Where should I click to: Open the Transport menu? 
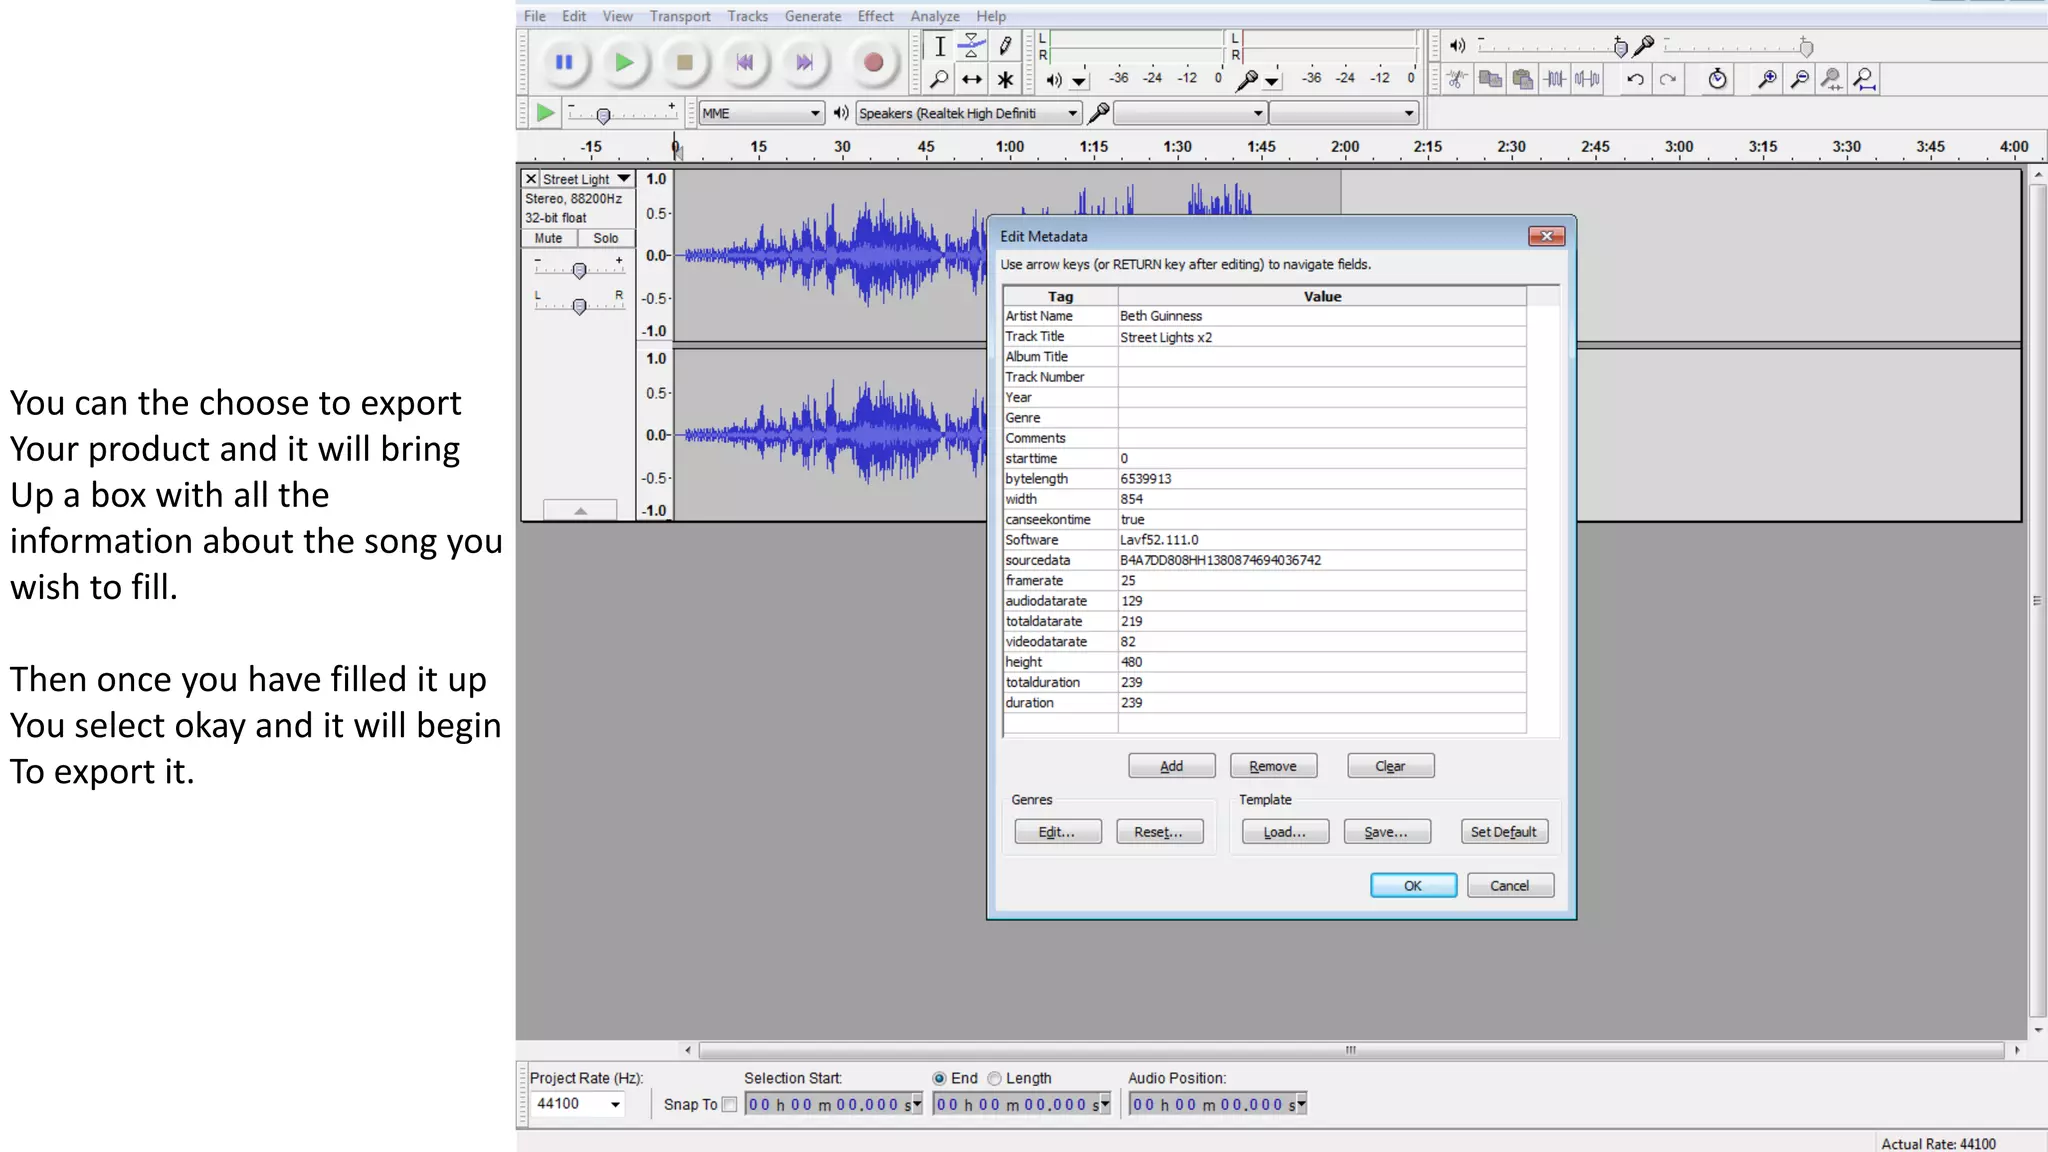click(x=680, y=16)
